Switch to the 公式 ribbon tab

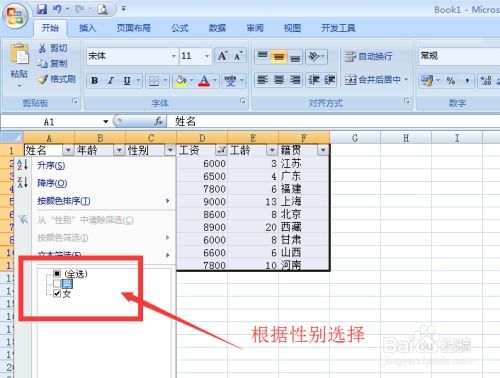click(180, 28)
